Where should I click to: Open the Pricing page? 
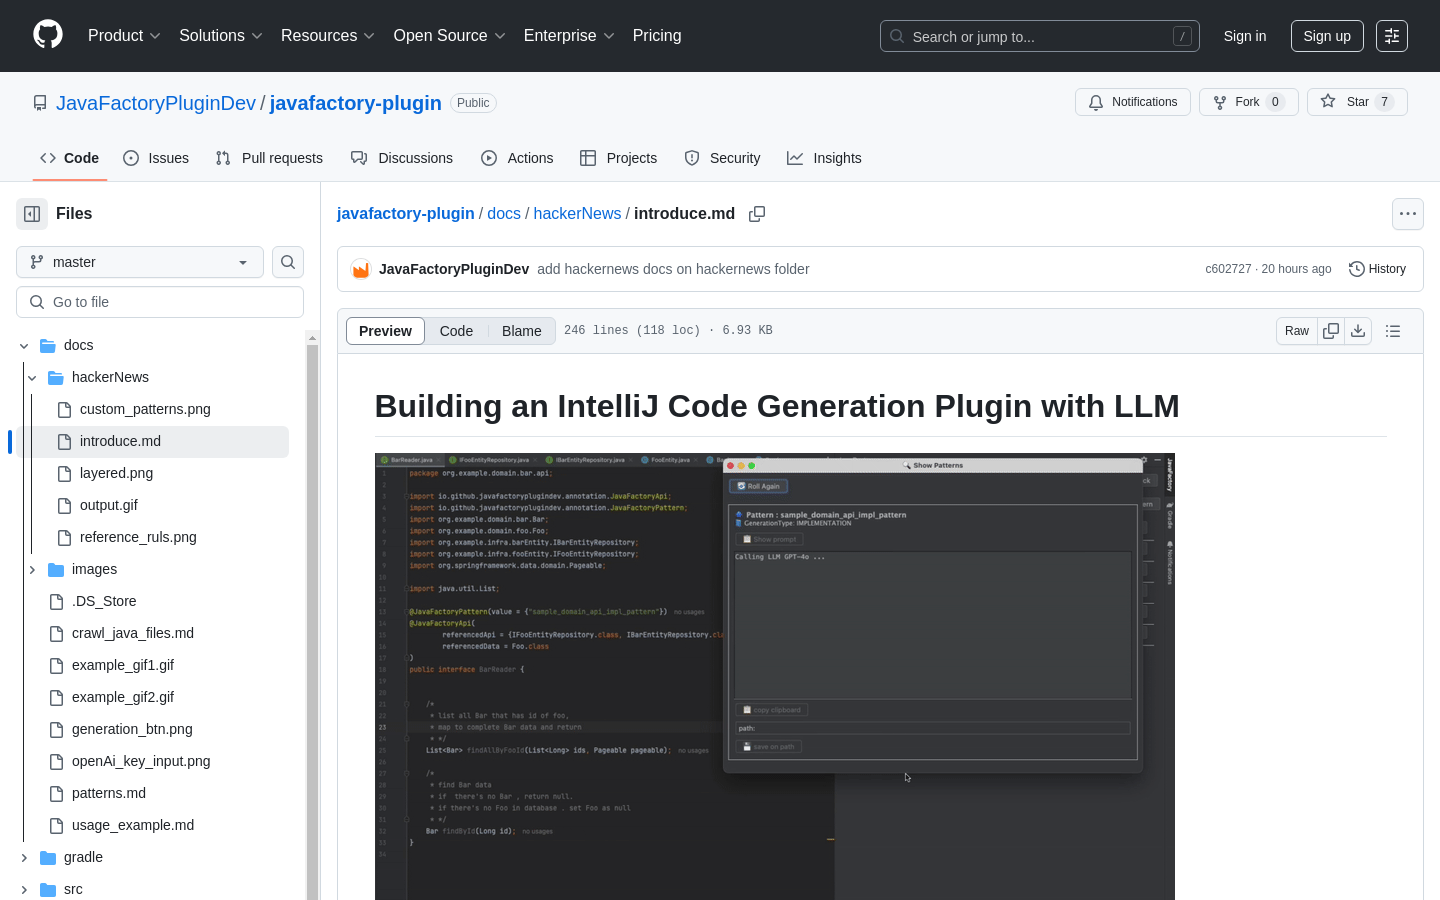[x=657, y=36]
